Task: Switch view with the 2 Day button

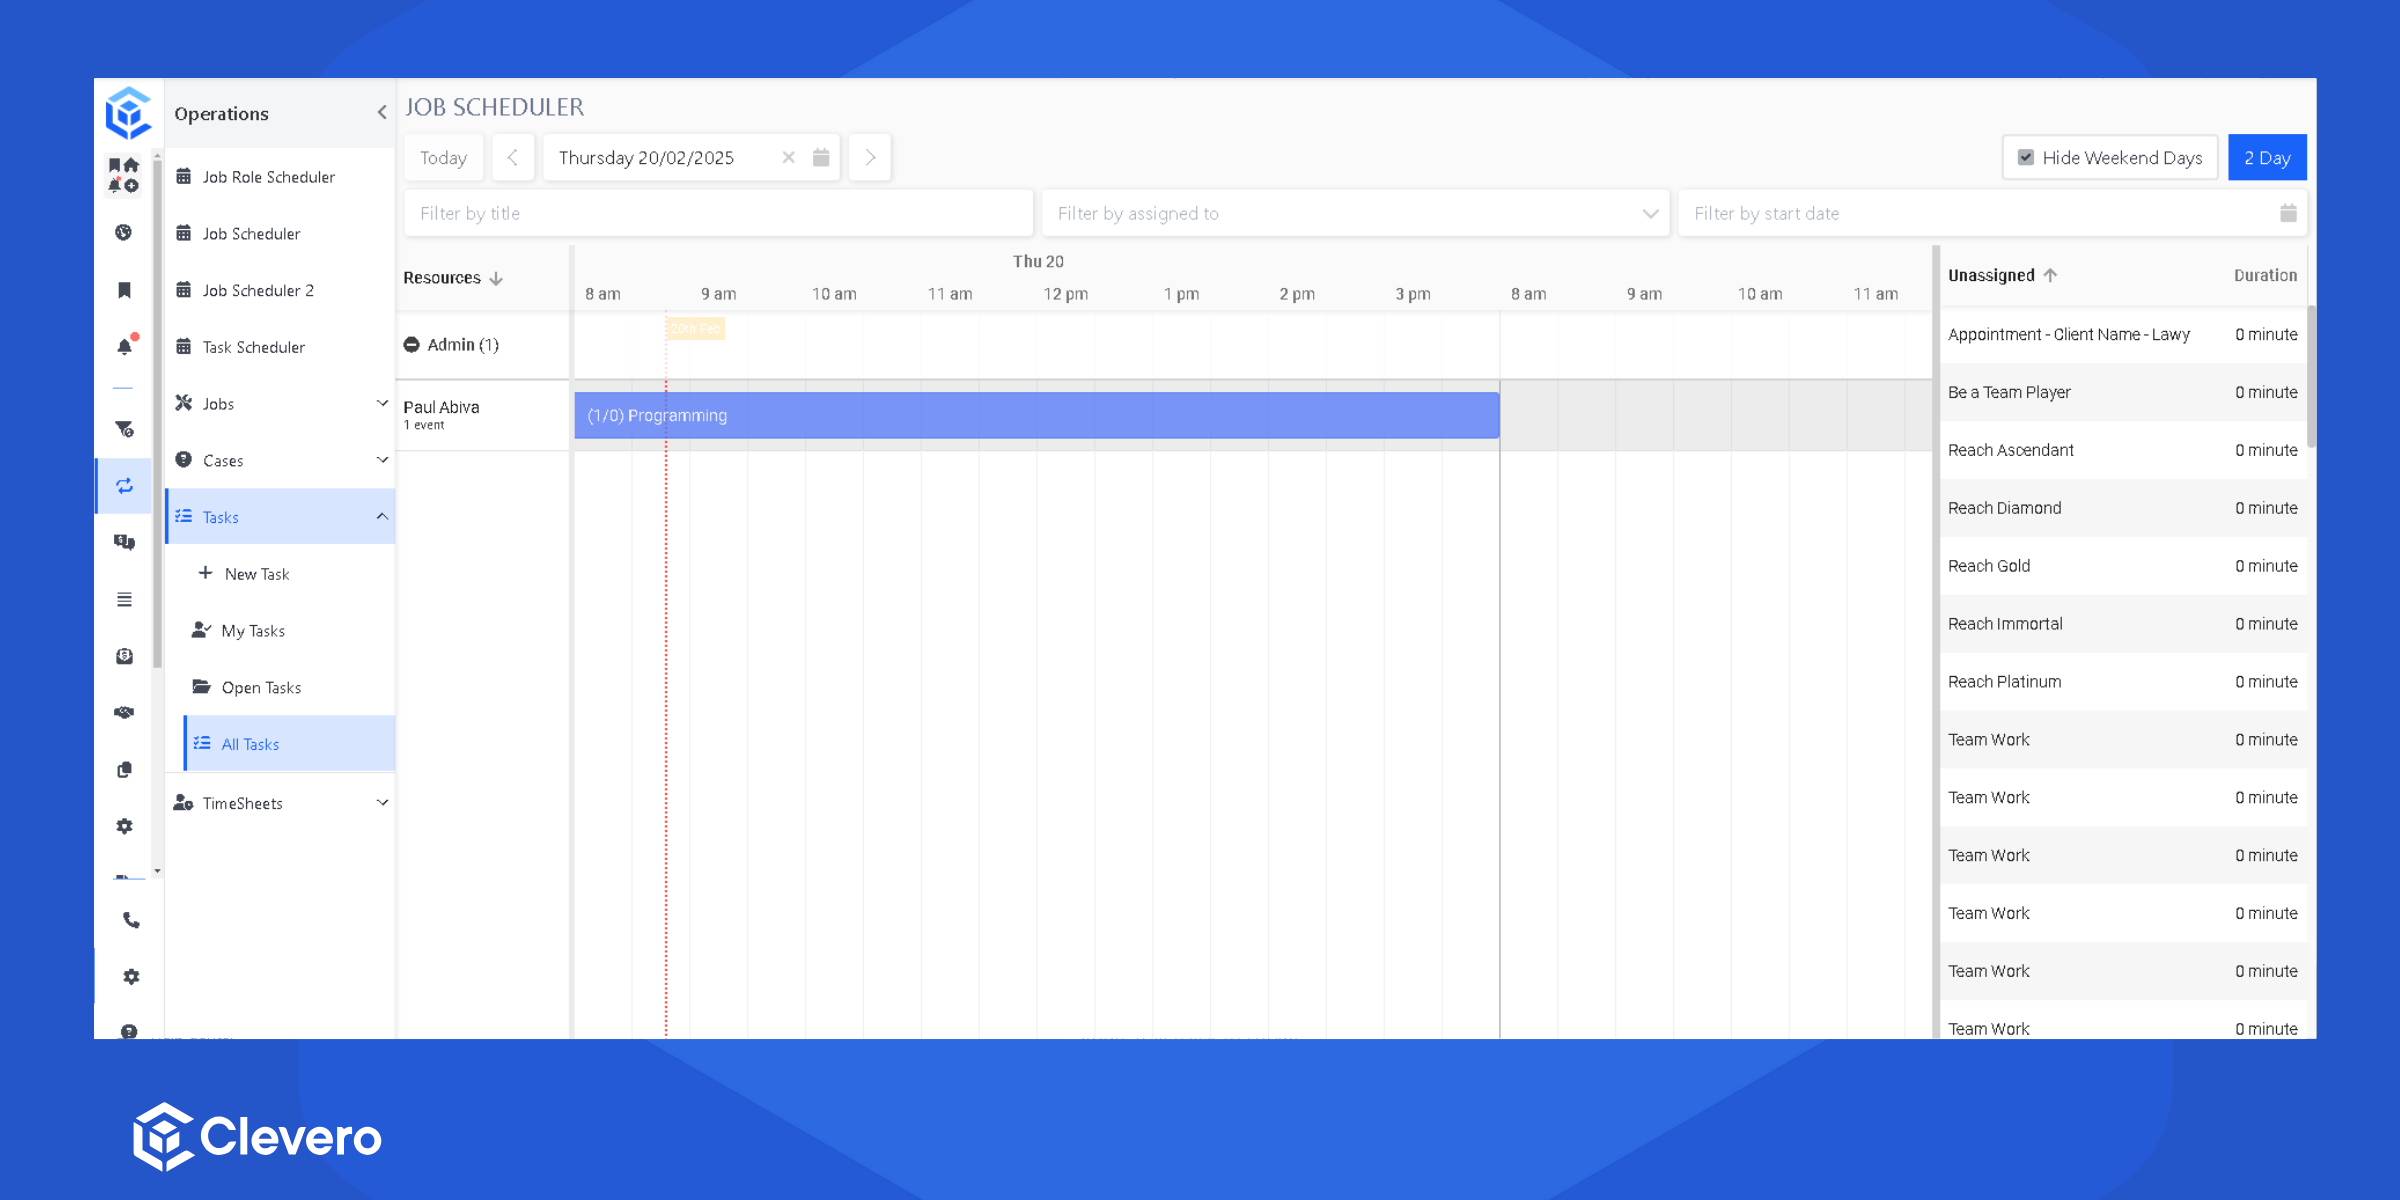Action: pyautogui.click(x=2266, y=158)
